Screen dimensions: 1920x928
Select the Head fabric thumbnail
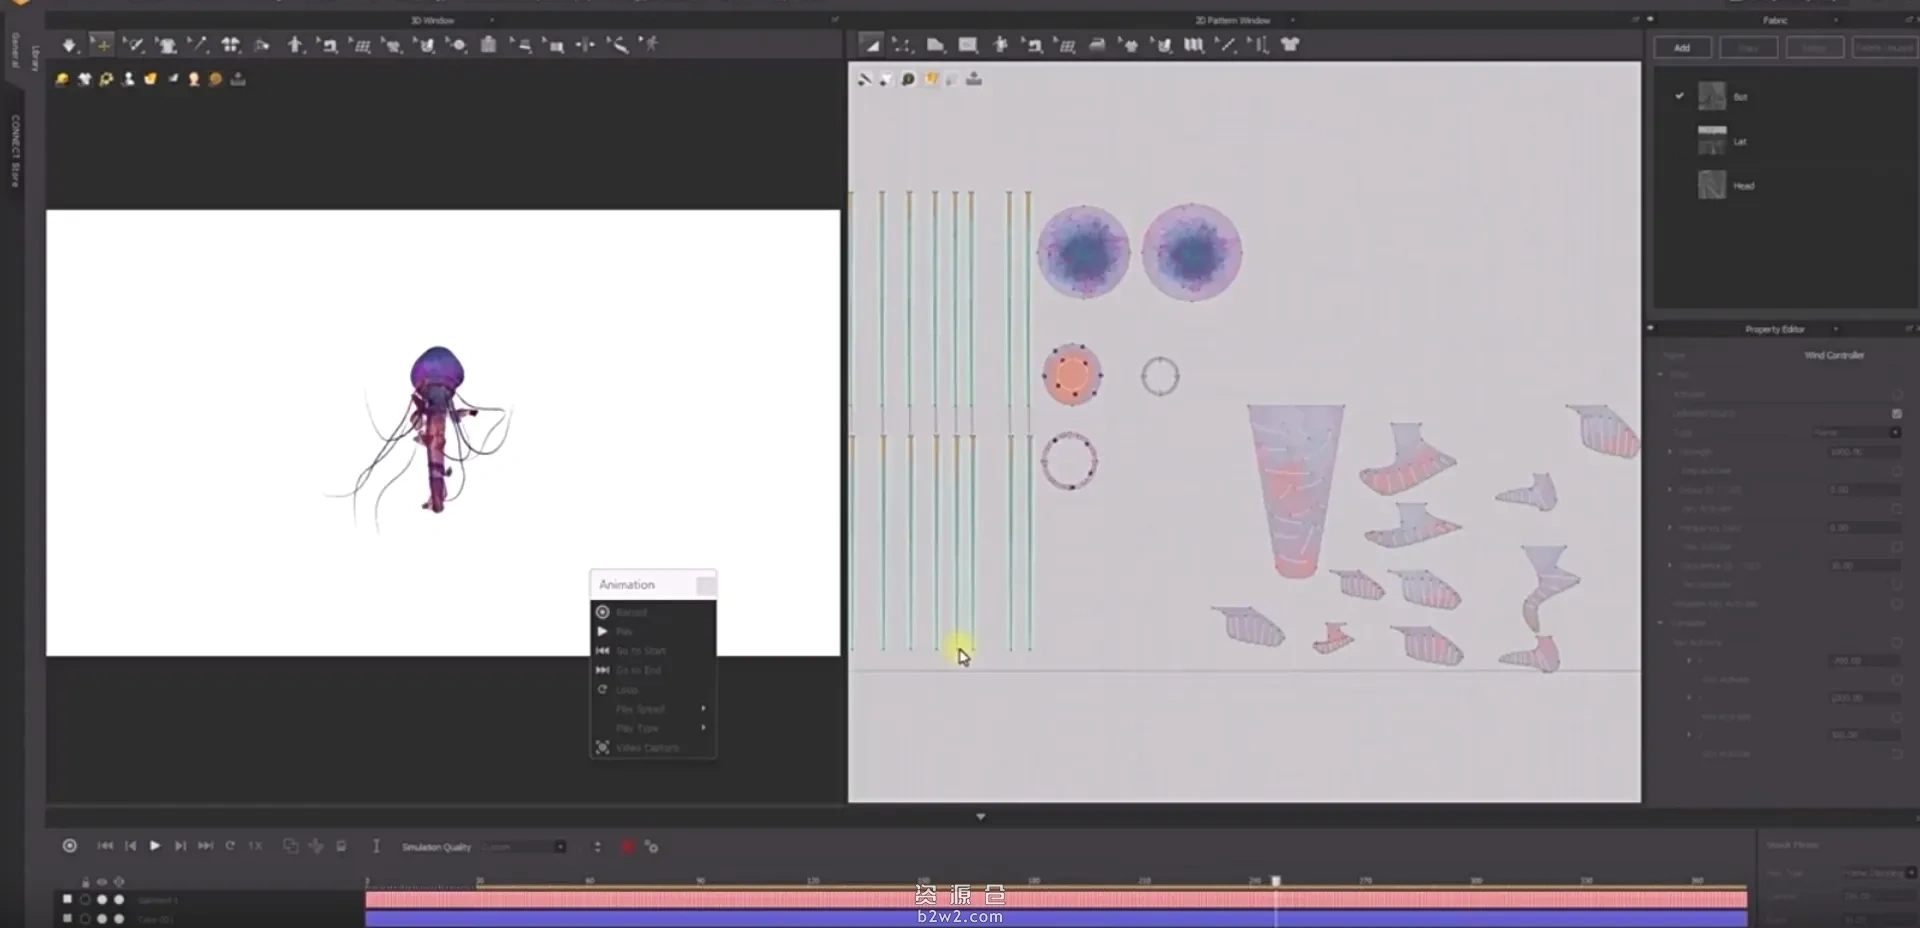pos(1712,185)
